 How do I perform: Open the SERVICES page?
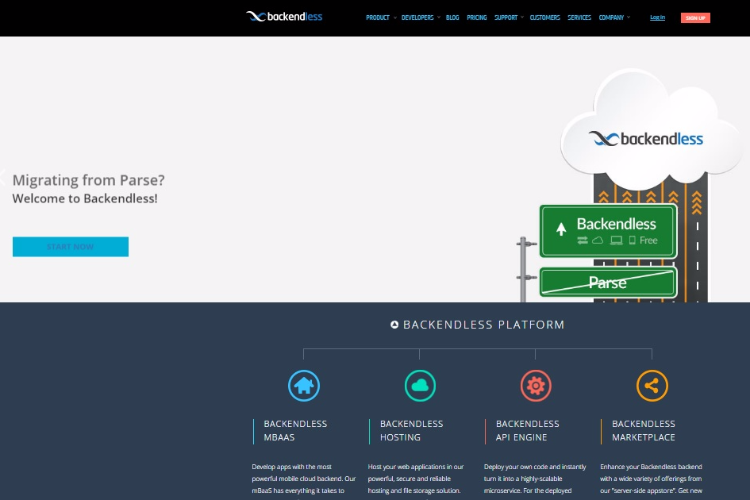click(x=579, y=18)
